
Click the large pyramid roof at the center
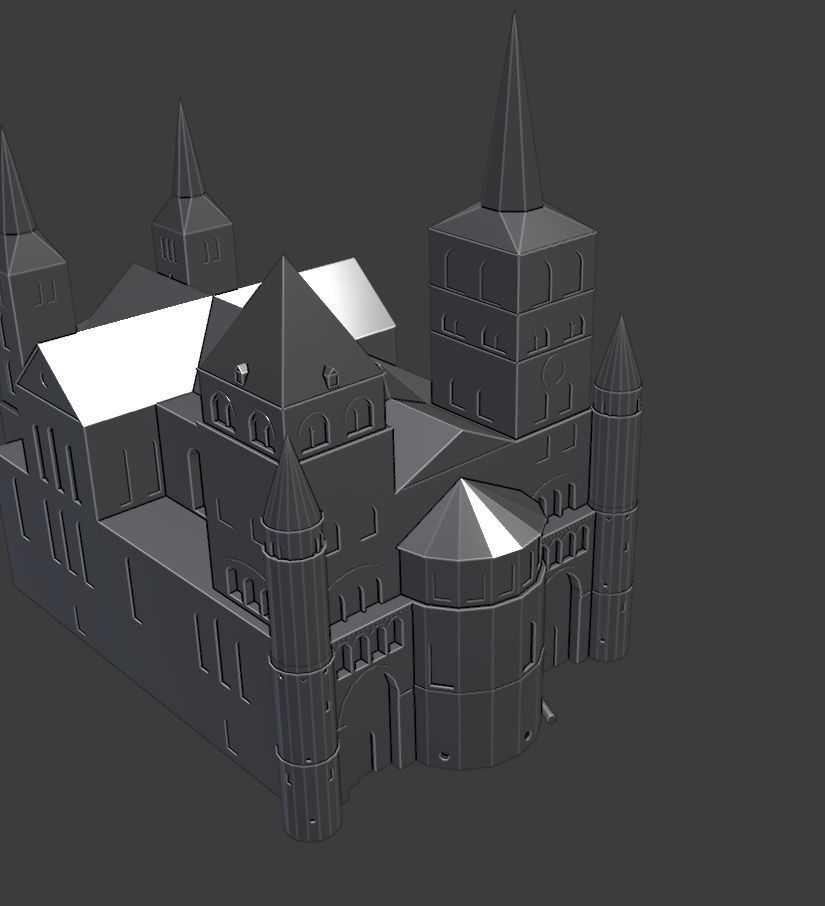tap(289, 332)
